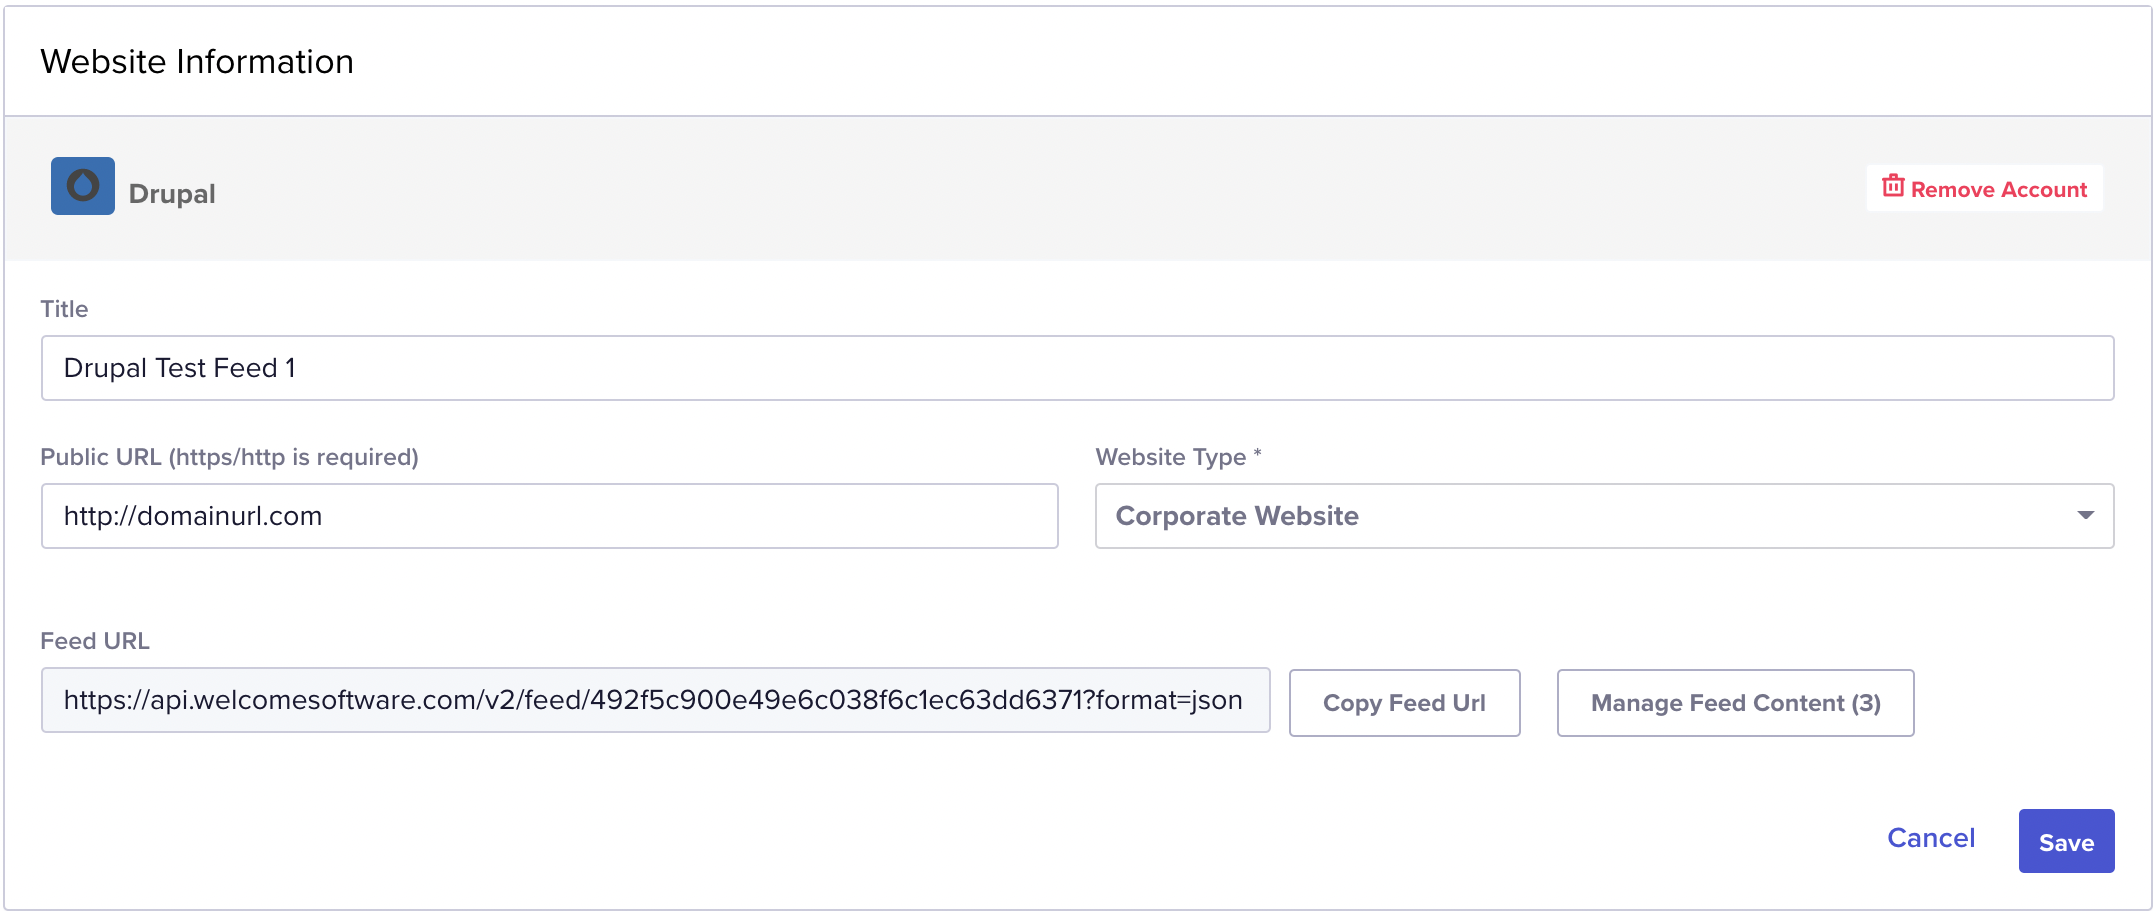Copy the feed URL
Screen dimensions: 2153x911
(x=1404, y=703)
